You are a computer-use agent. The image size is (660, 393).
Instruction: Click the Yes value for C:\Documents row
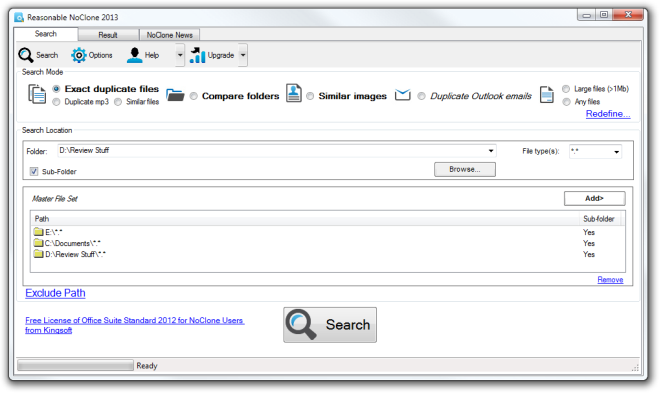point(589,243)
